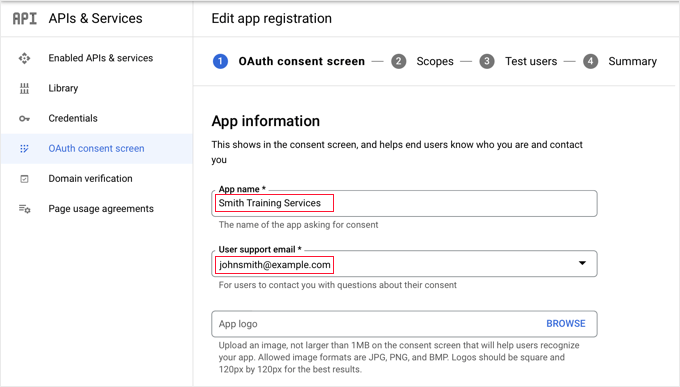
Task: Click 'This shows in the consent screen' description
Action: [x=397, y=152]
